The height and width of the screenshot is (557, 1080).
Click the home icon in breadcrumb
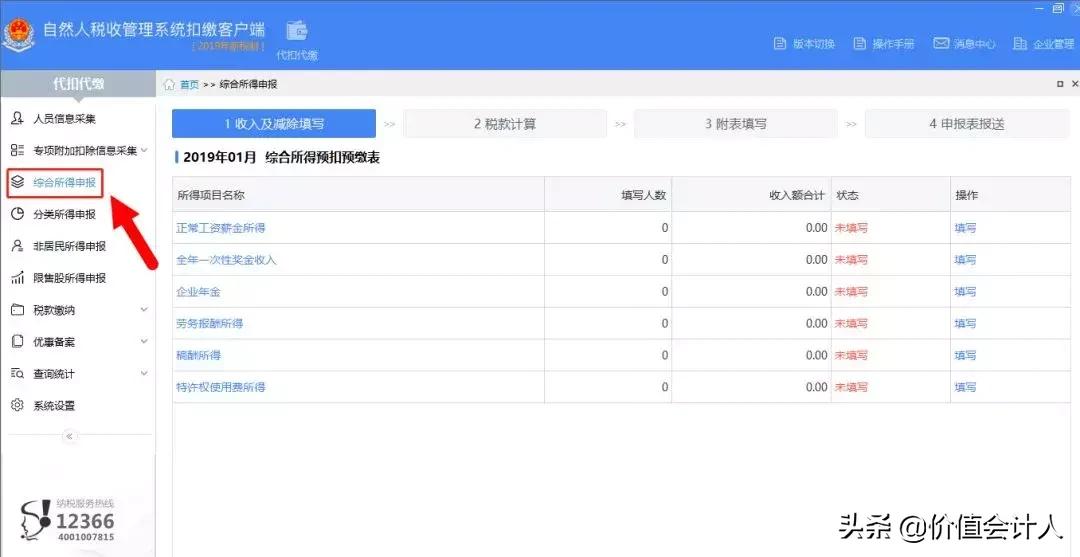[x=169, y=84]
